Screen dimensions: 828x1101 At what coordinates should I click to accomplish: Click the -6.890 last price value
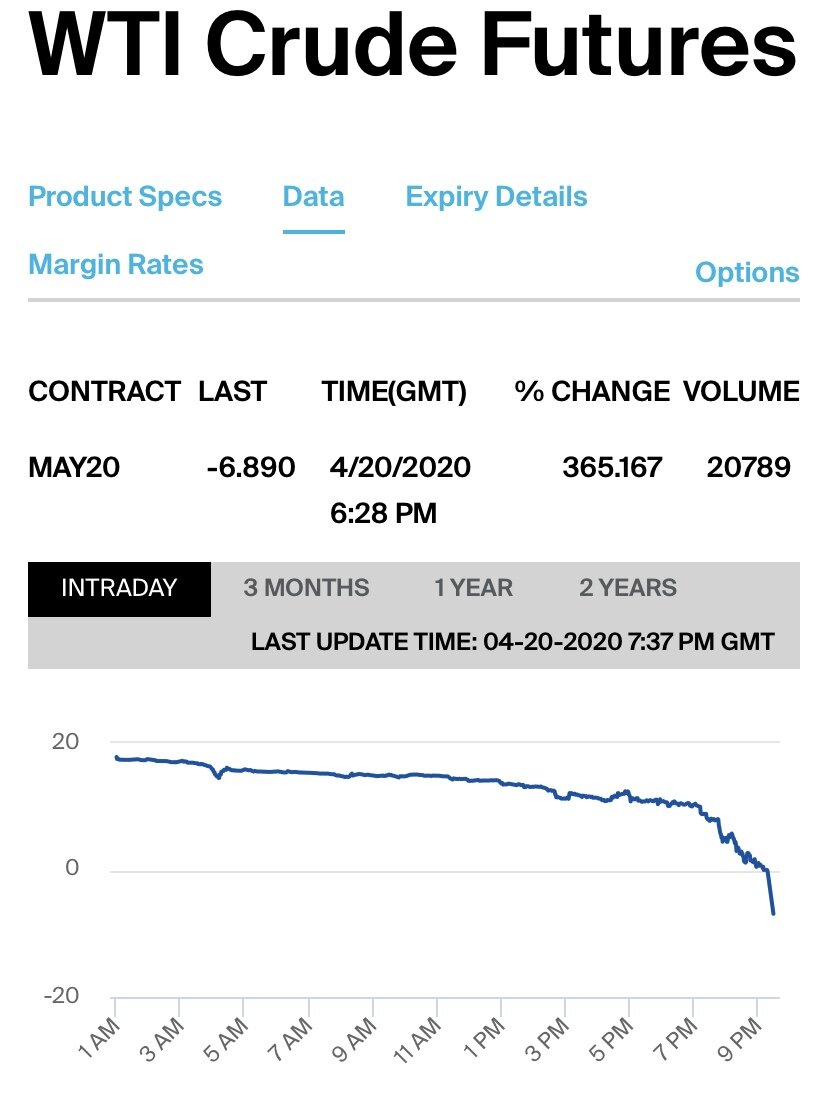[x=251, y=467]
